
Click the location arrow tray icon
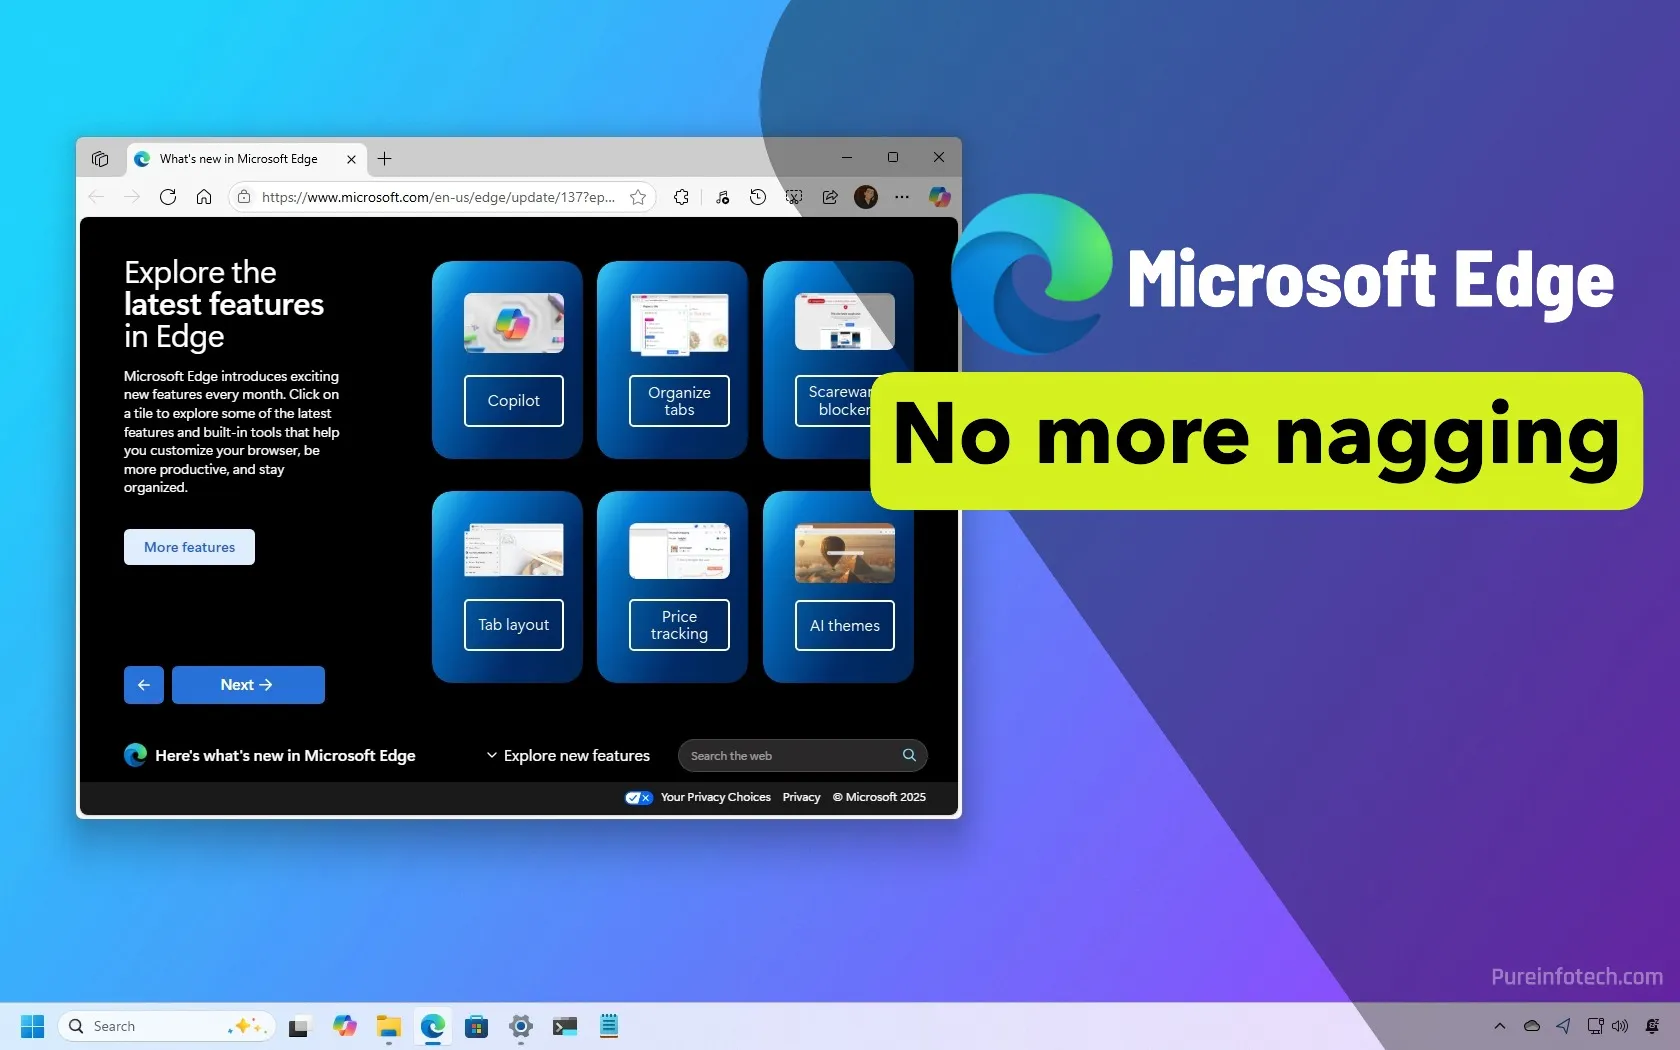click(x=1563, y=1026)
